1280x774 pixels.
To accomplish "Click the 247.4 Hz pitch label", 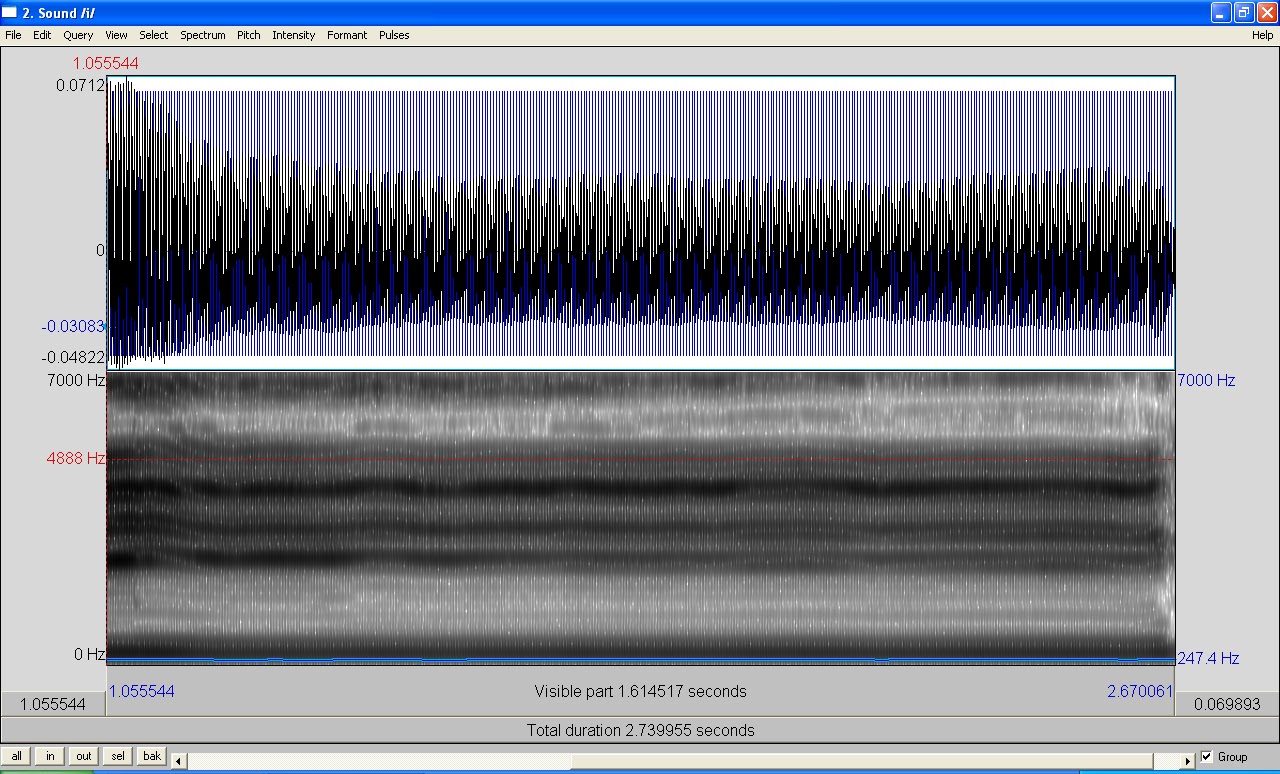I will click(1208, 658).
